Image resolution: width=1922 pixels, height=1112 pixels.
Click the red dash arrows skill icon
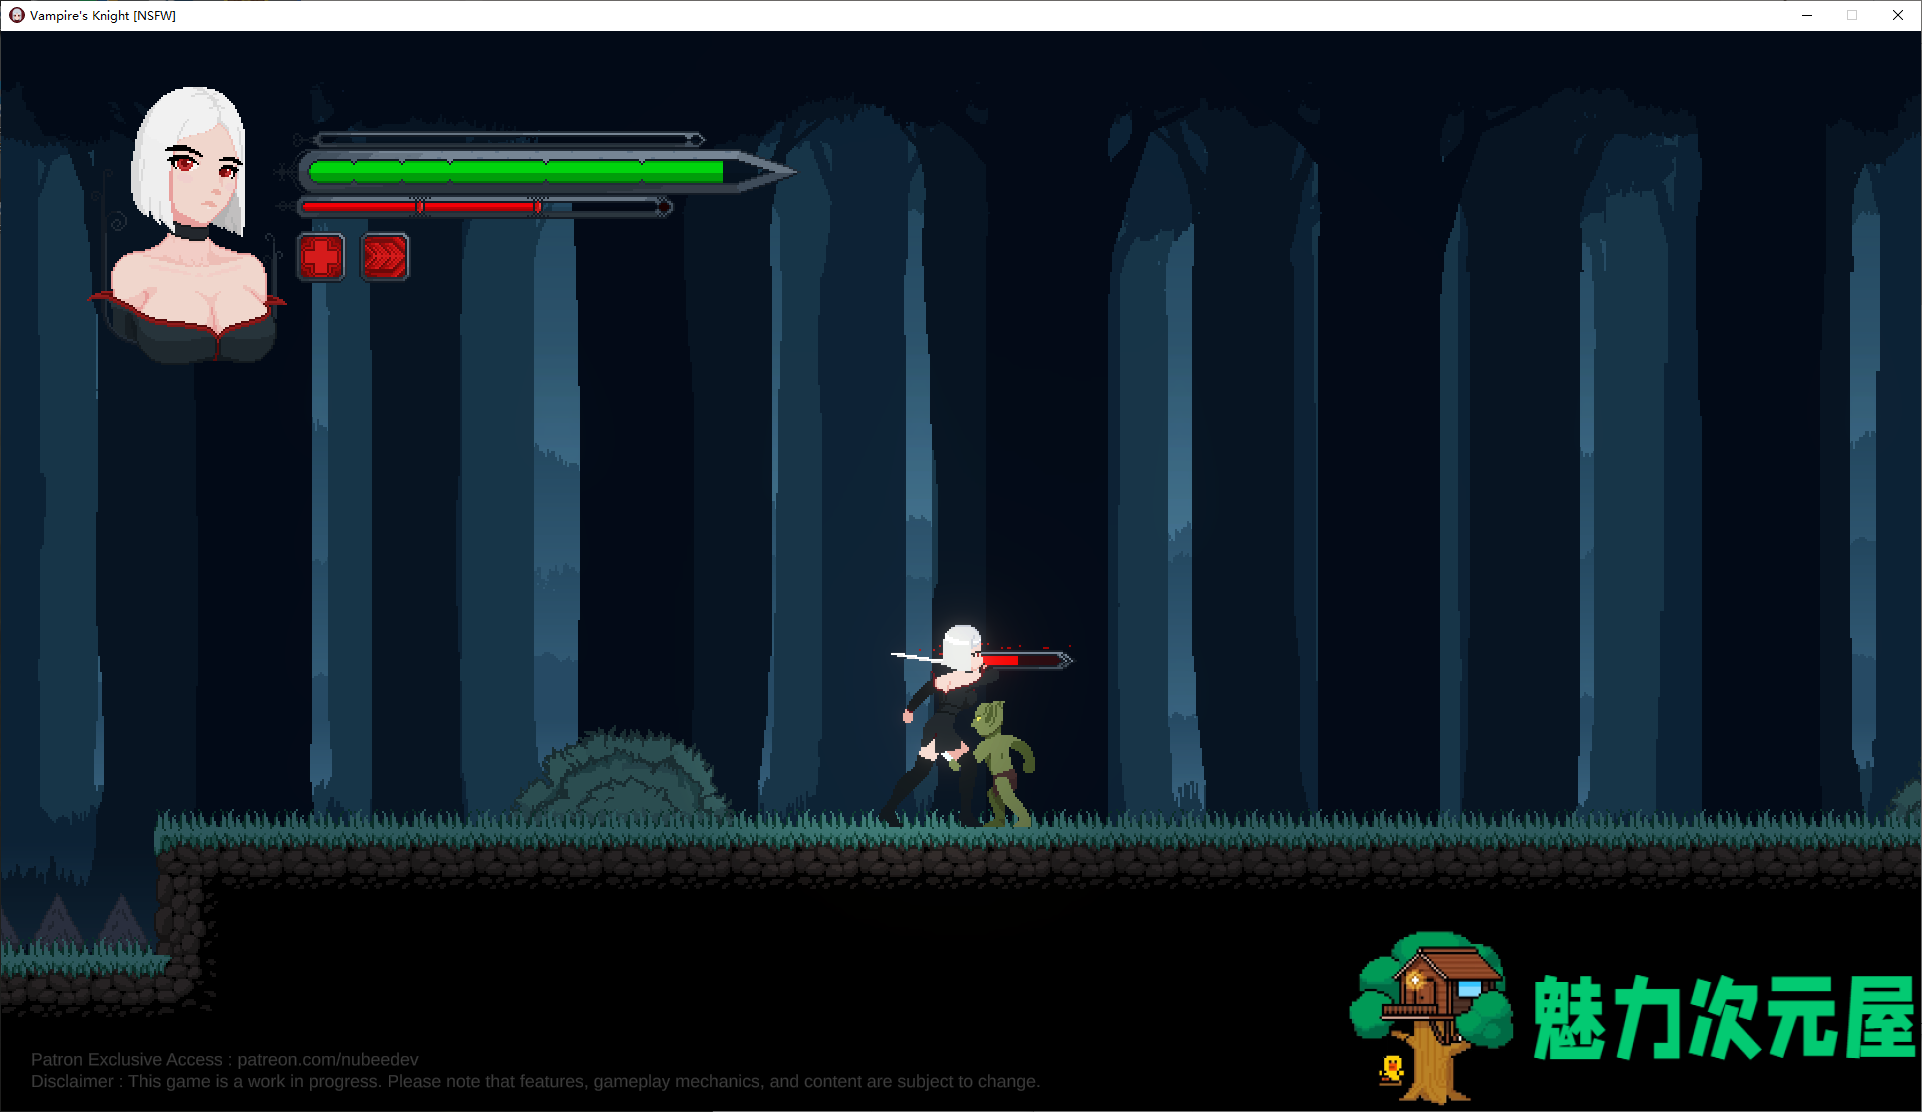click(384, 257)
